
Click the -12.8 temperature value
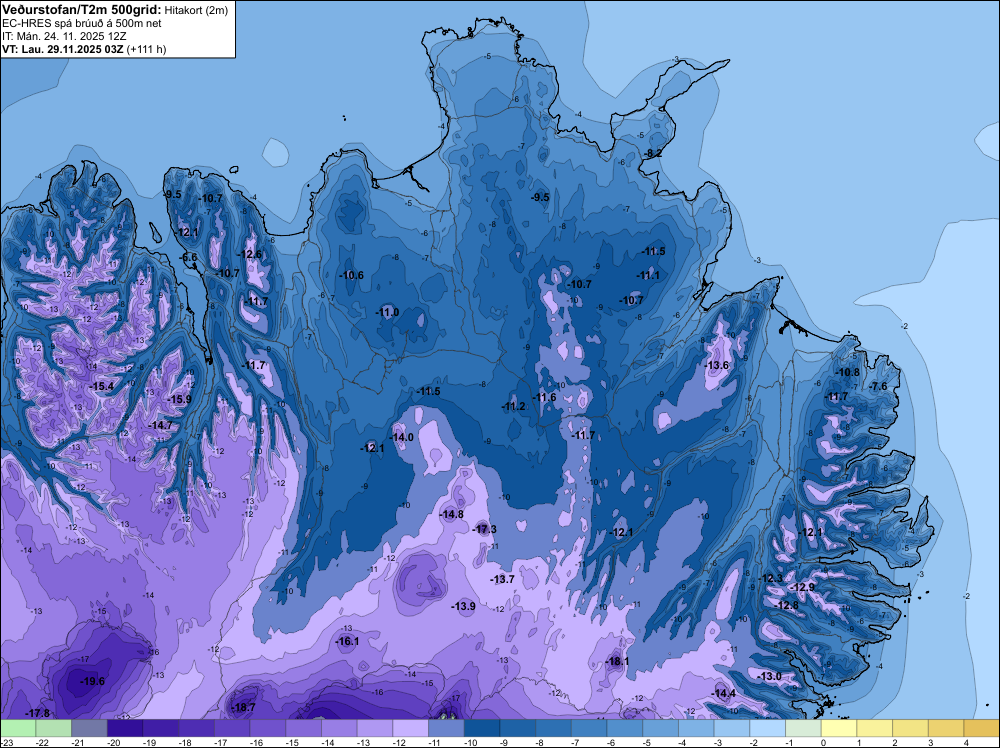[x=786, y=605]
